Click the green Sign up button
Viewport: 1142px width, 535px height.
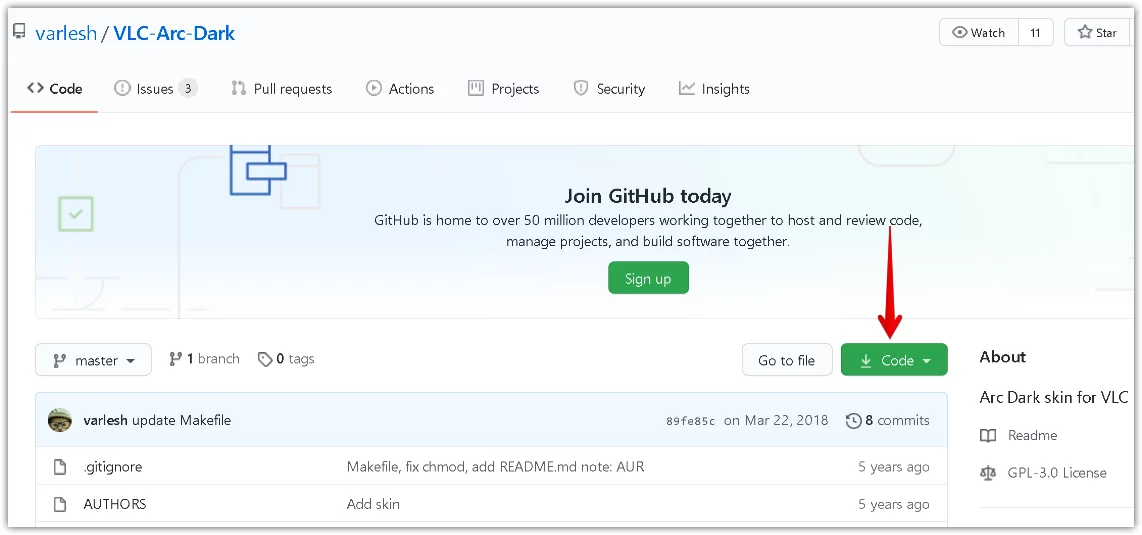[x=648, y=278]
